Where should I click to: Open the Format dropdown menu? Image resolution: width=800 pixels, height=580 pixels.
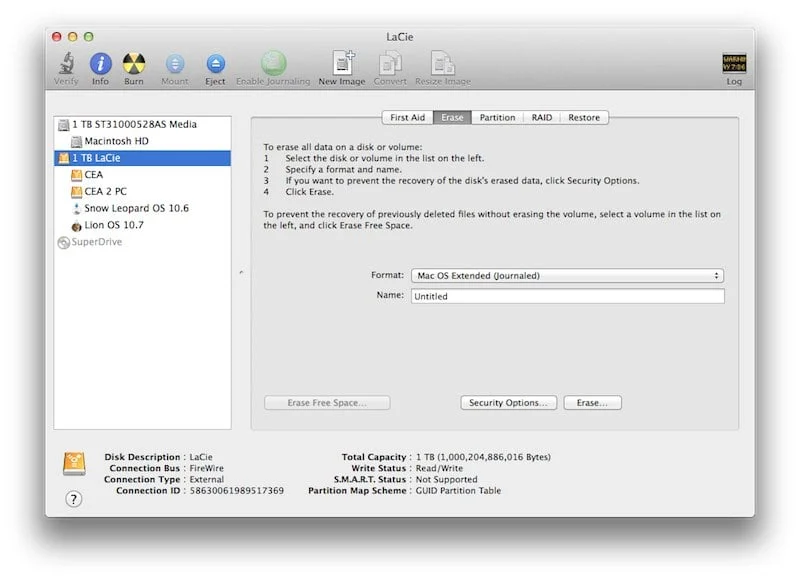(x=567, y=275)
